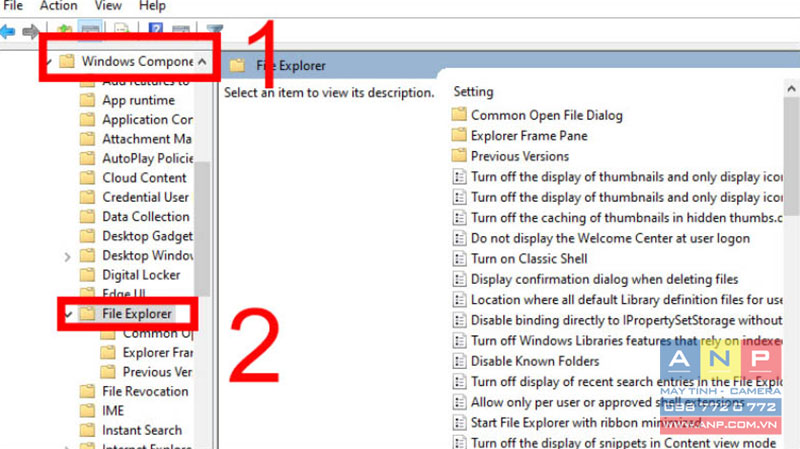Select Windows Components in the tree
This screenshot has width=800, height=449.
(137, 61)
